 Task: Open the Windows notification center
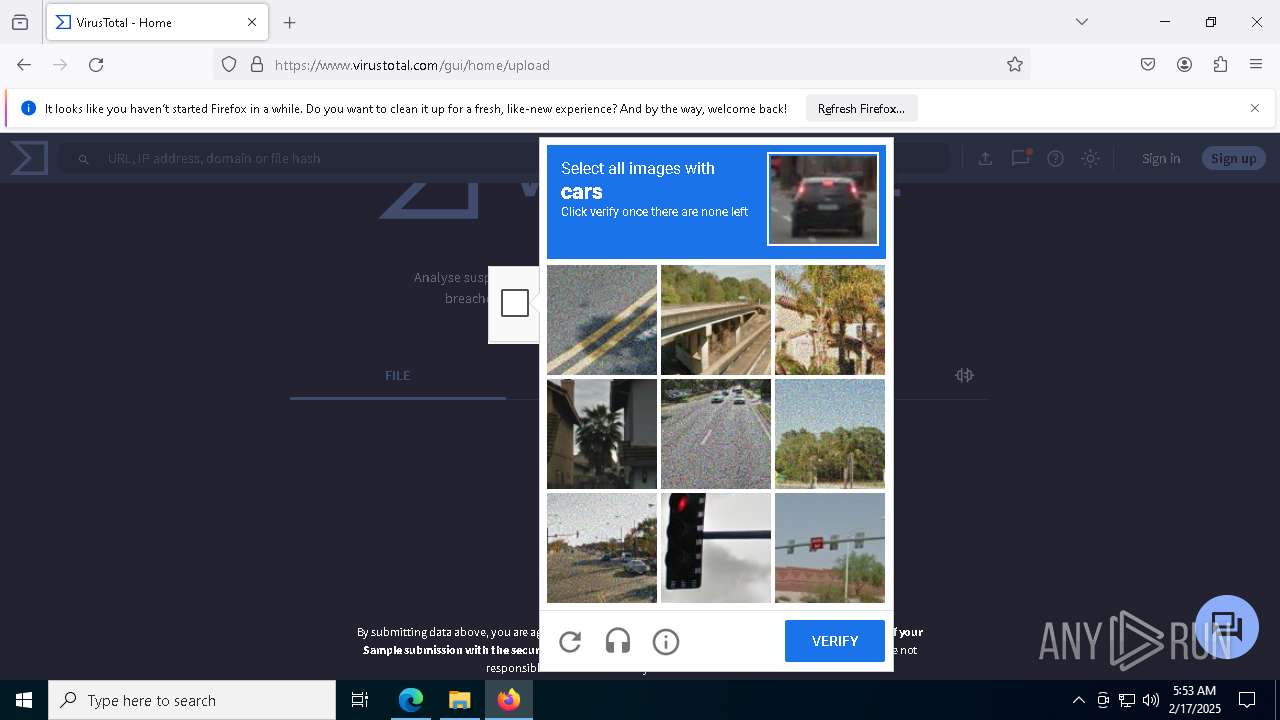click(x=1247, y=700)
